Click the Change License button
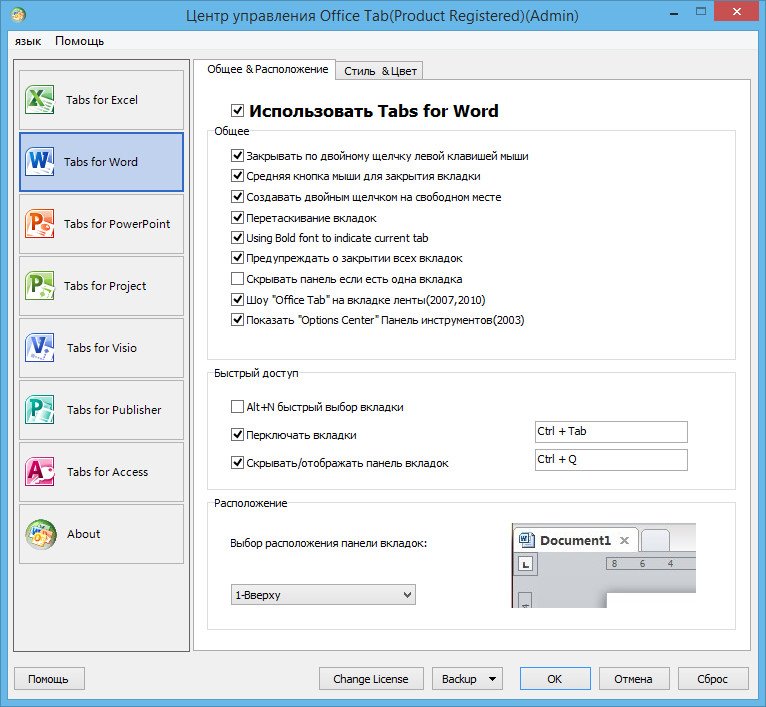 point(371,679)
